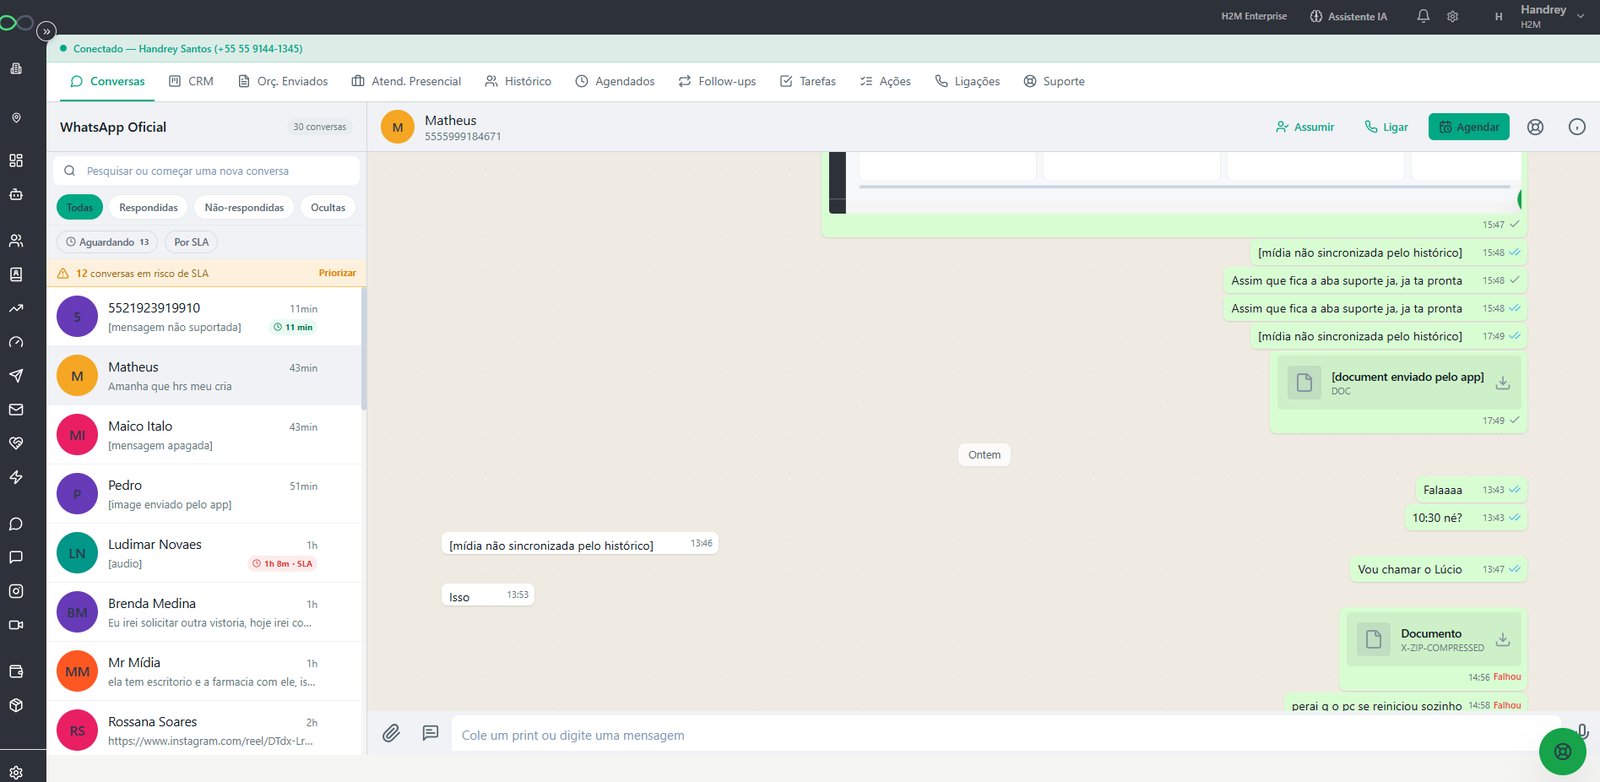The image size is (1600, 782).
Task: Open the trending chart icon in the sidebar
Action: point(16,309)
